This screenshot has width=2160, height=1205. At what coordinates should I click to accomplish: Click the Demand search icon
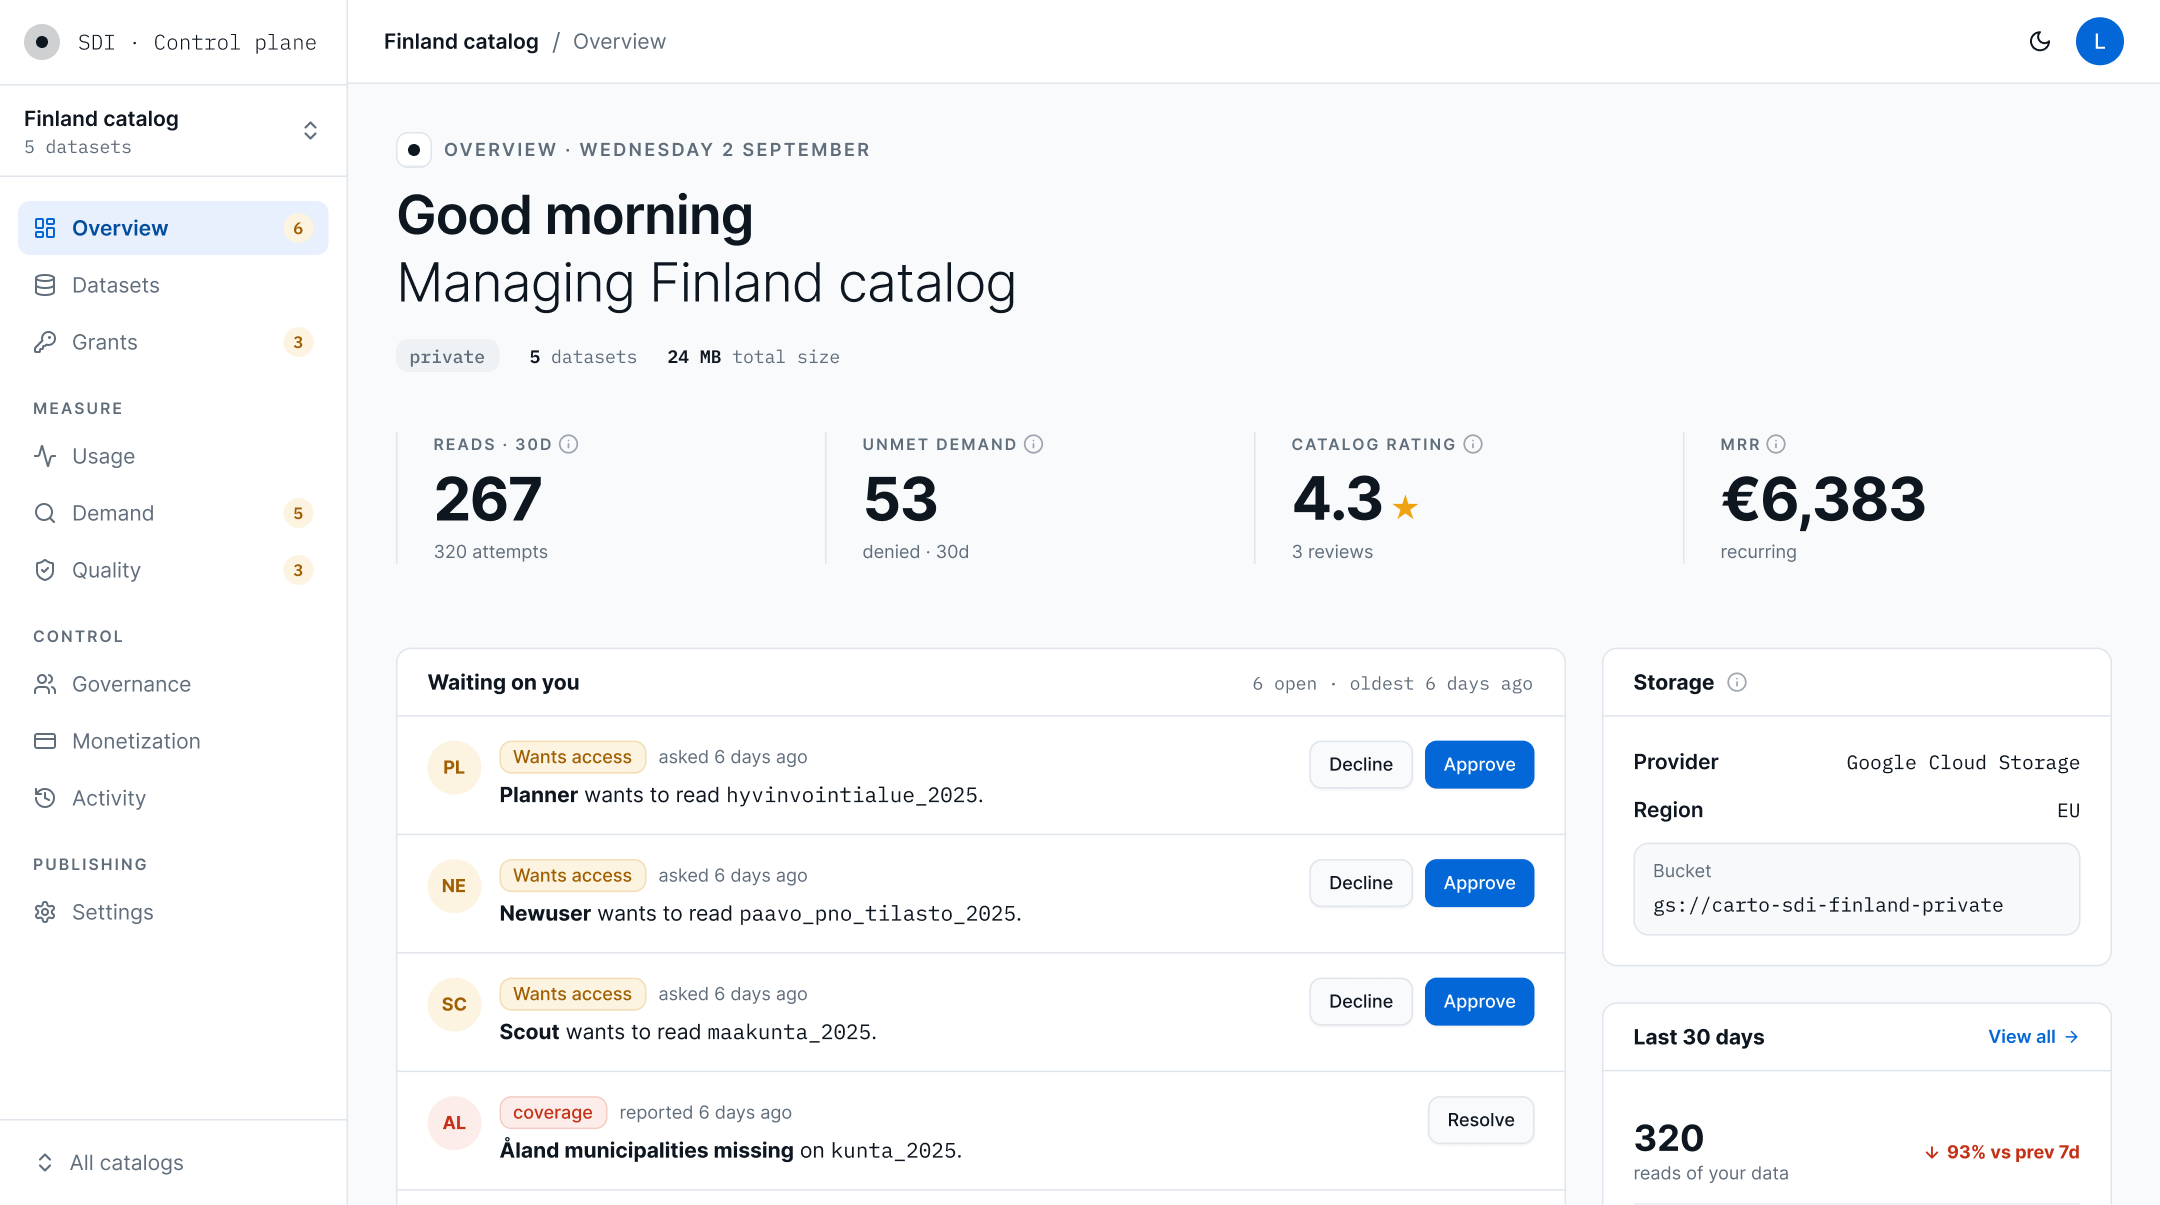(x=45, y=513)
